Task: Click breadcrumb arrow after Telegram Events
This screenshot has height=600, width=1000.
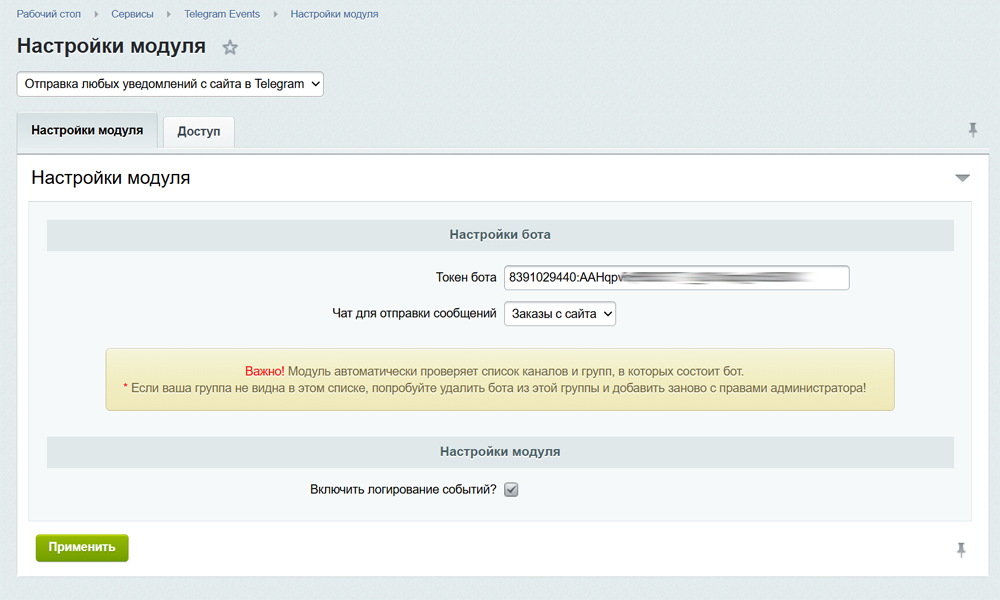Action: pyautogui.click(x=275, y=15)
